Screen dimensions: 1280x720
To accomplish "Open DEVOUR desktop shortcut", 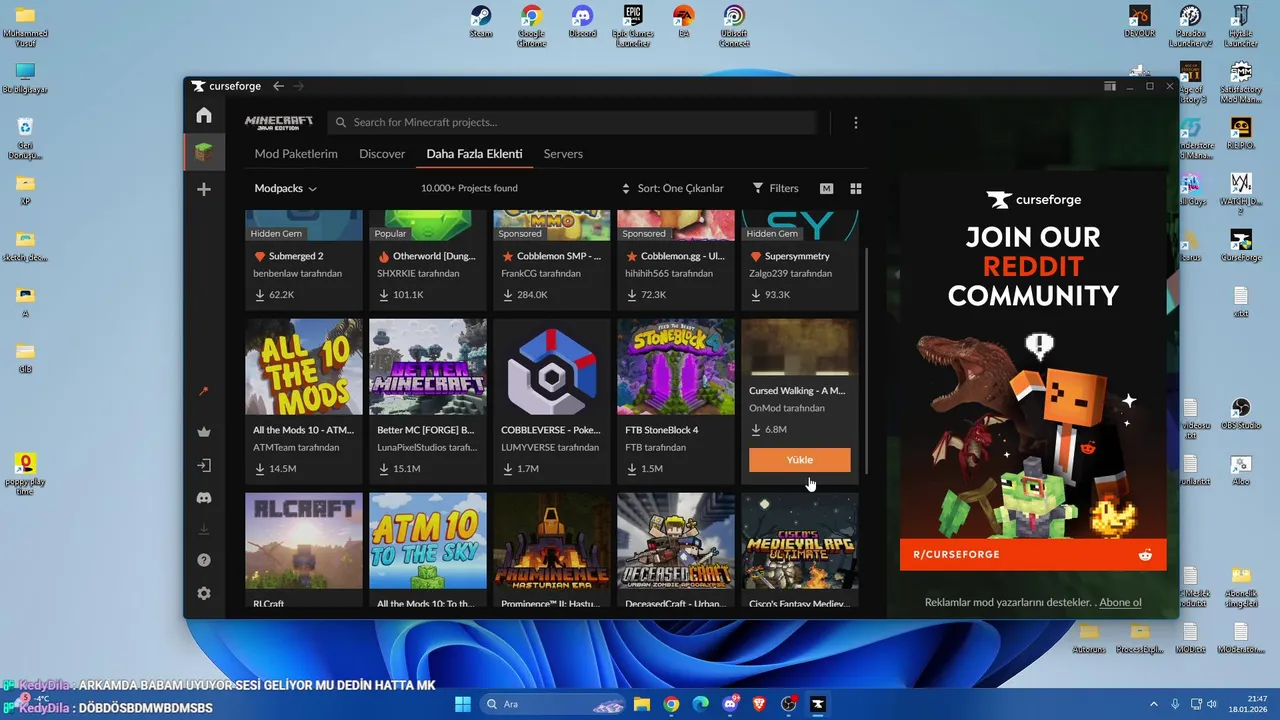I will pyautogui.click(x=1140, y=22).
